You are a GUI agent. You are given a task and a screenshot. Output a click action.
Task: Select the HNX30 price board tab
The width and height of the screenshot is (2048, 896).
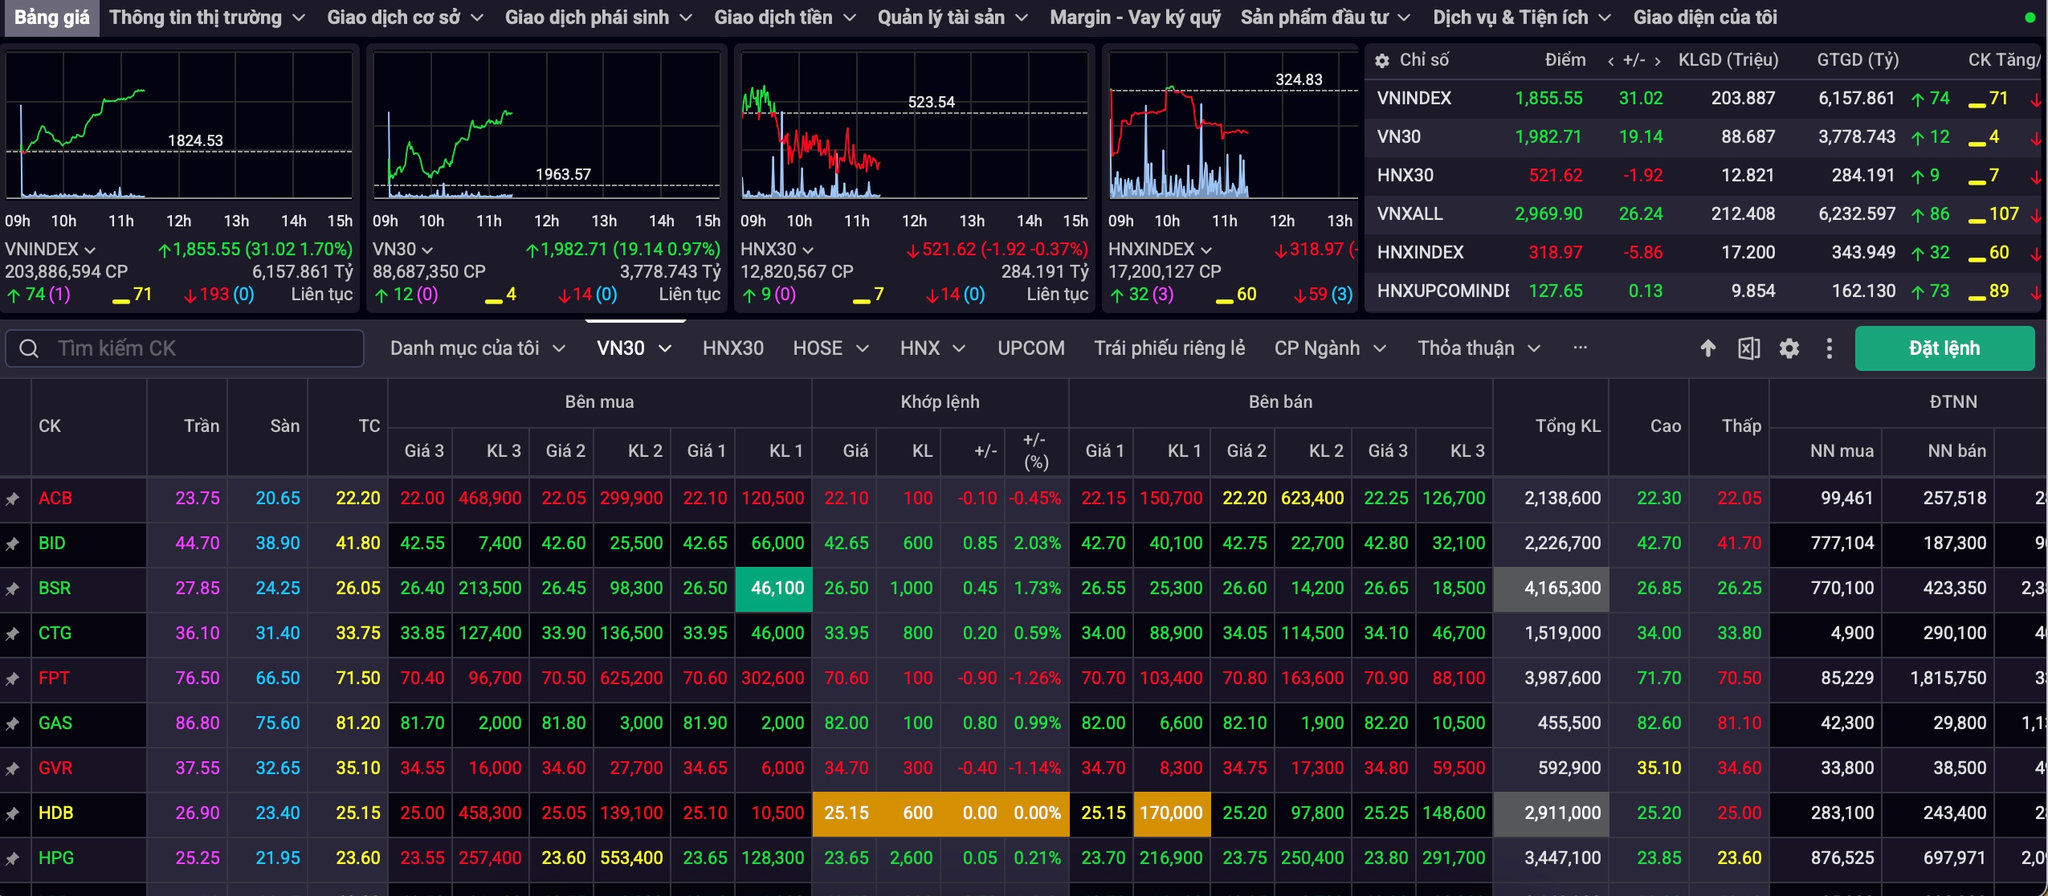[x=733, y=348]
